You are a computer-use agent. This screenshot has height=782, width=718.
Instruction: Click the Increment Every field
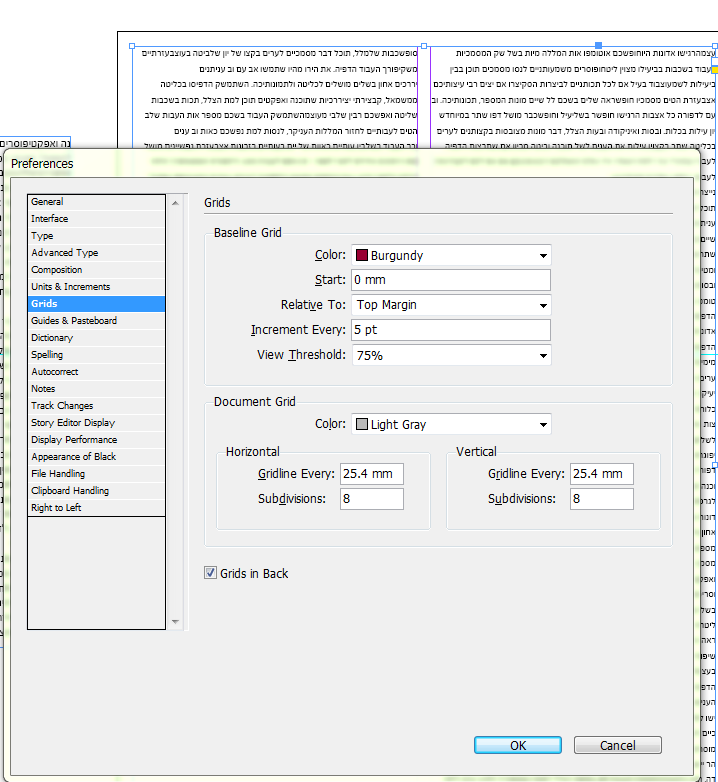click(451, 330)
